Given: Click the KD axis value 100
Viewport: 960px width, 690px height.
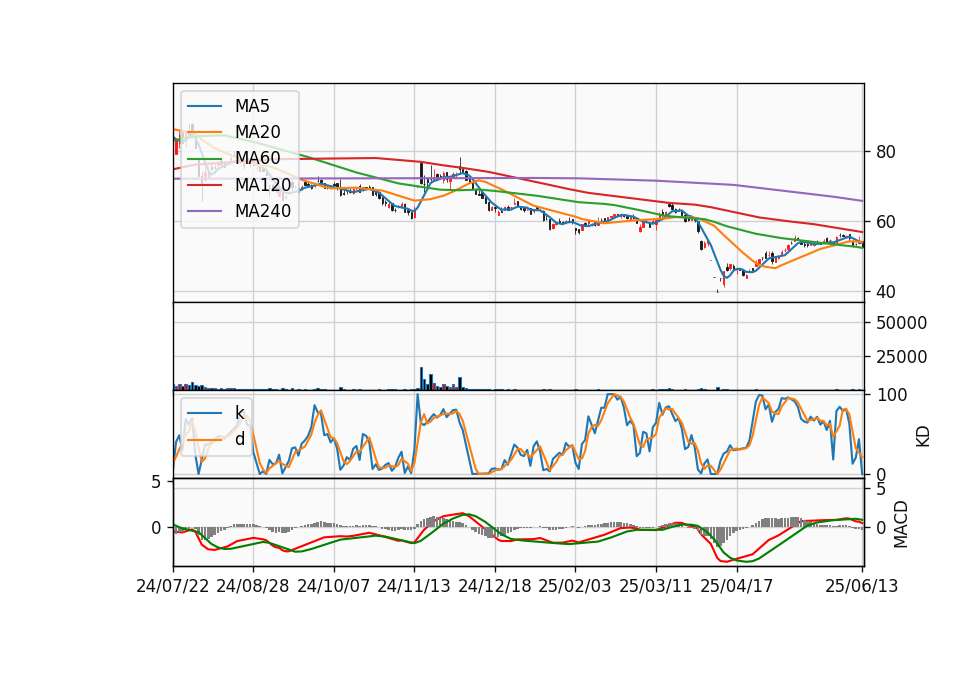Looking at the screenshot, I should click(x=891, y=395).
